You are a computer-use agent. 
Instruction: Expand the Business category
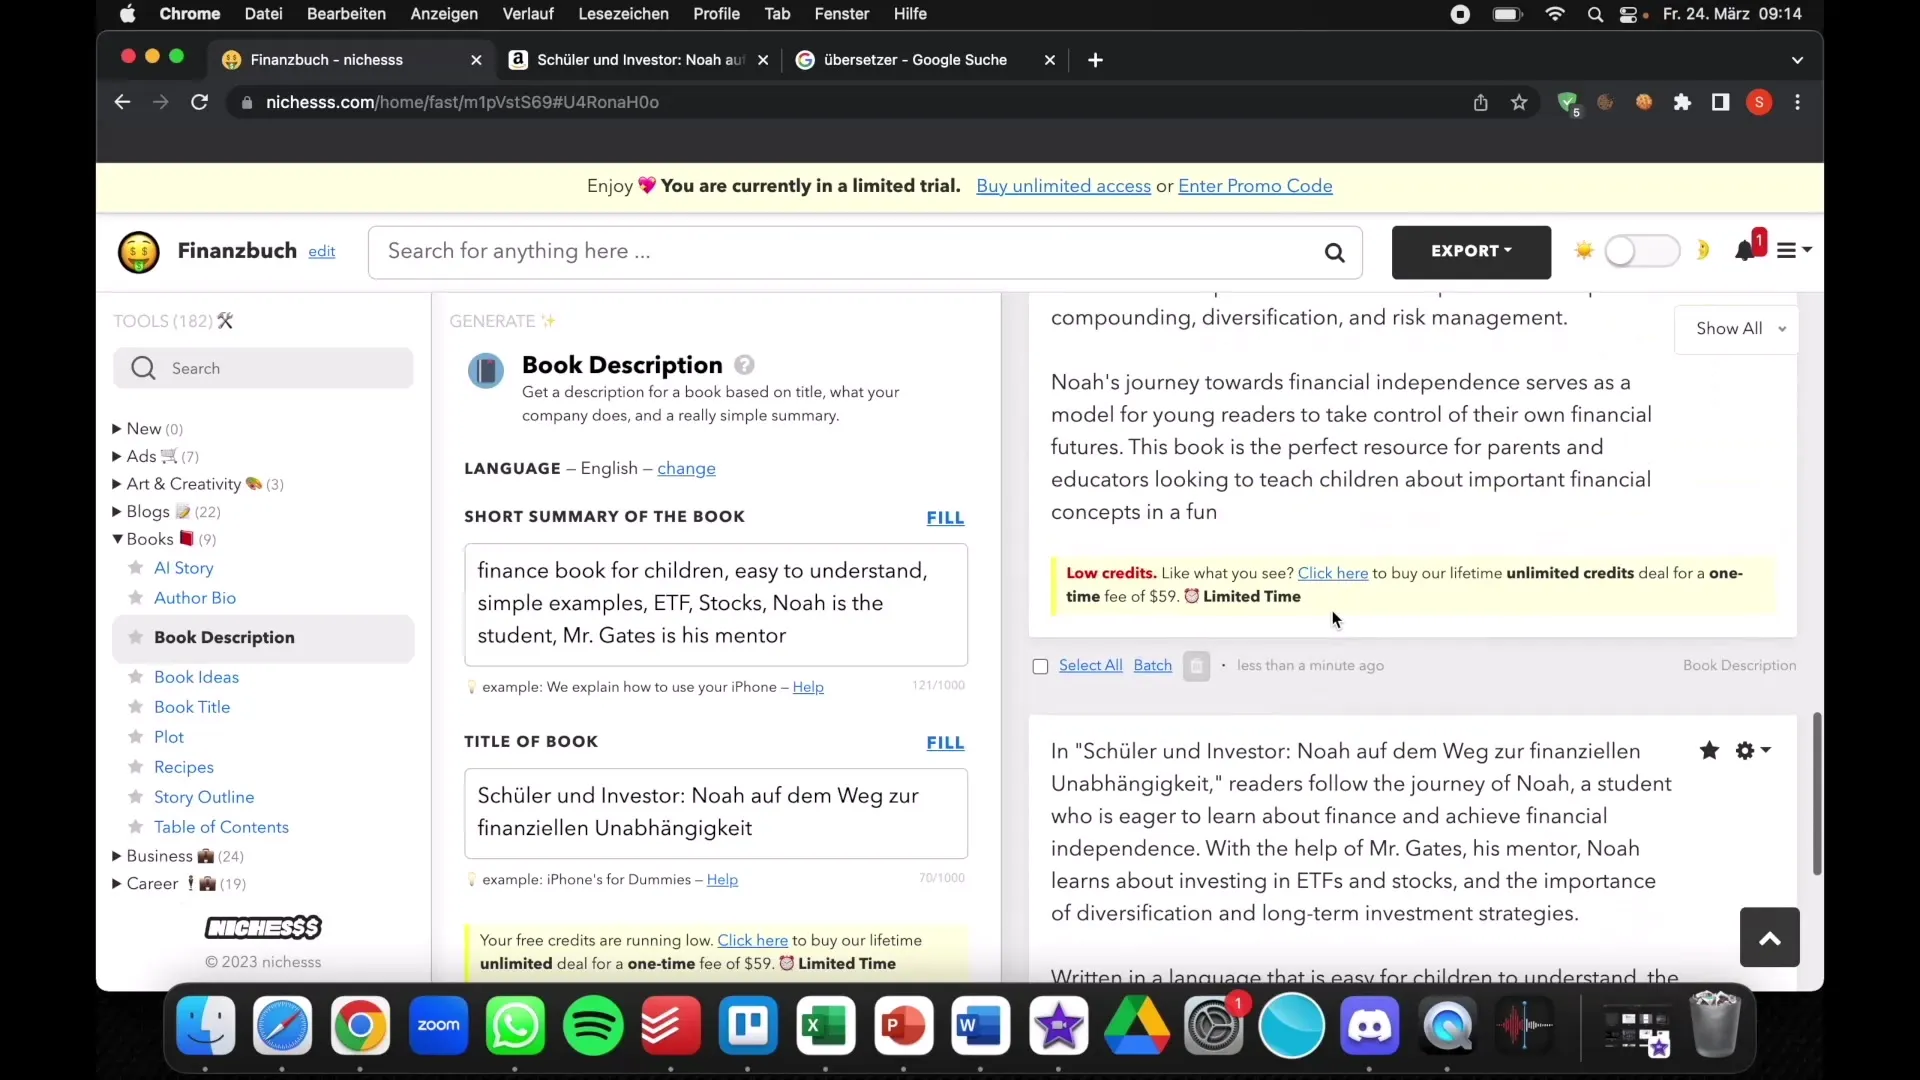point(117,856)
